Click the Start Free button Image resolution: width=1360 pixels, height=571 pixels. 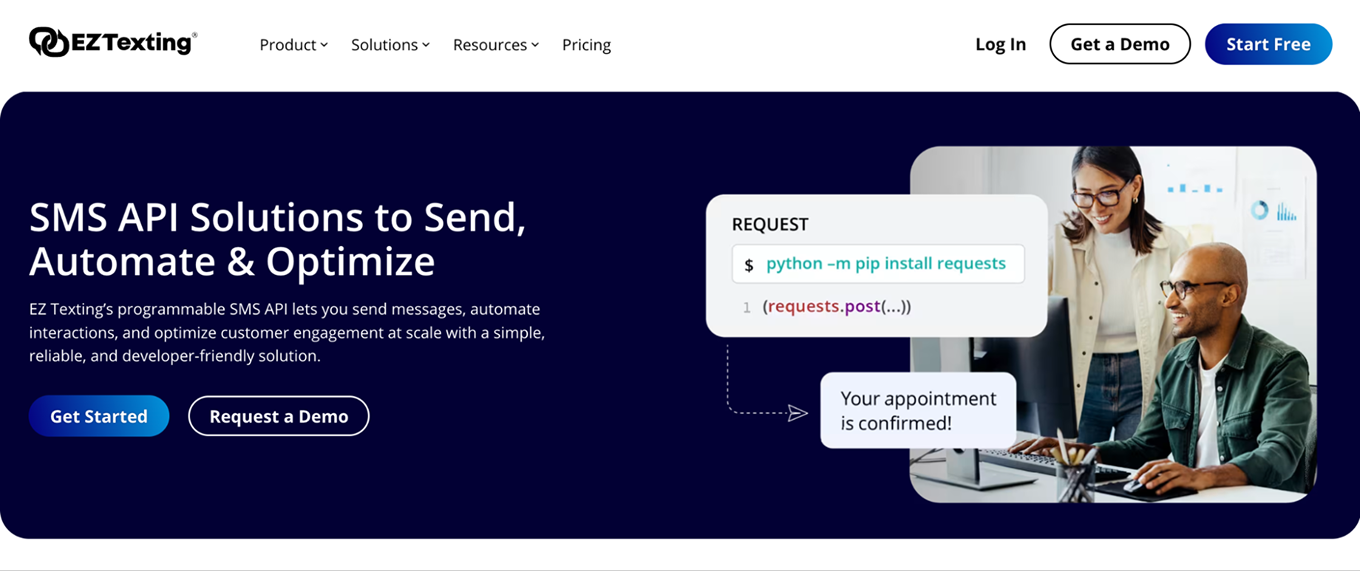1268,44
